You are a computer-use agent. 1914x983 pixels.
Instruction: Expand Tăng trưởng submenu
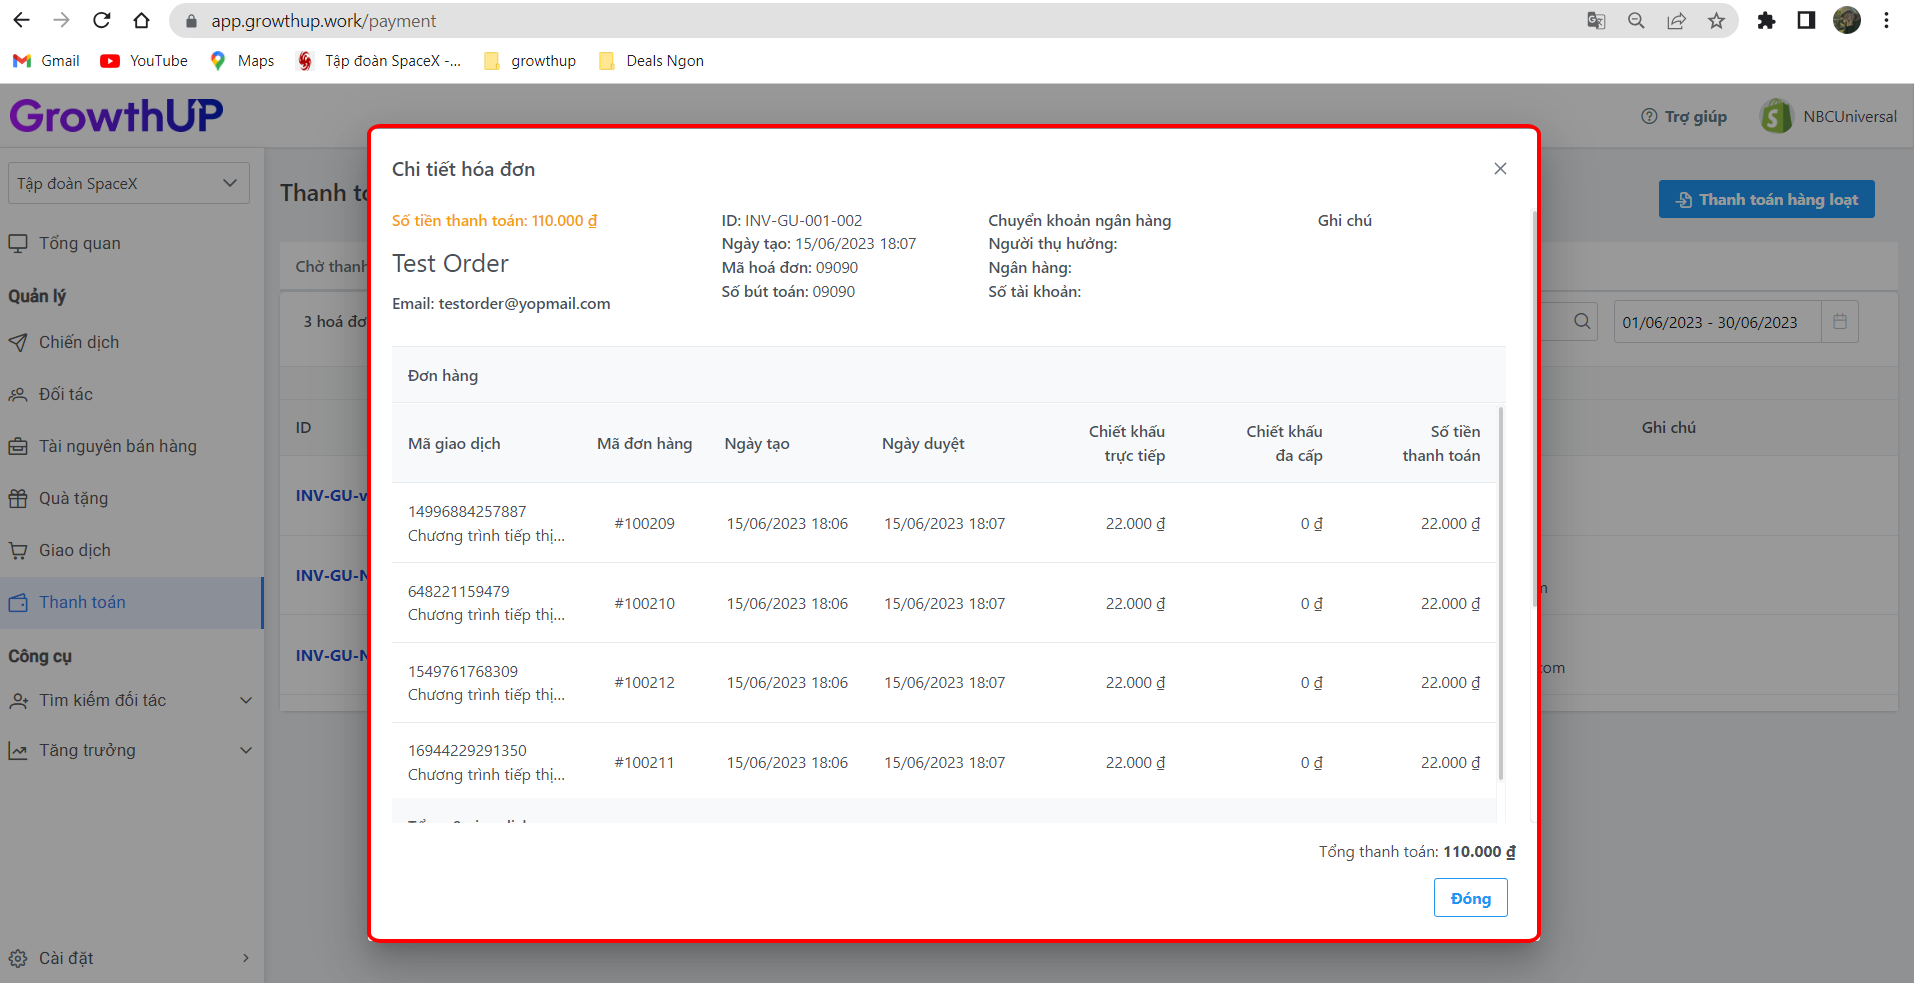tap(130, 750)
